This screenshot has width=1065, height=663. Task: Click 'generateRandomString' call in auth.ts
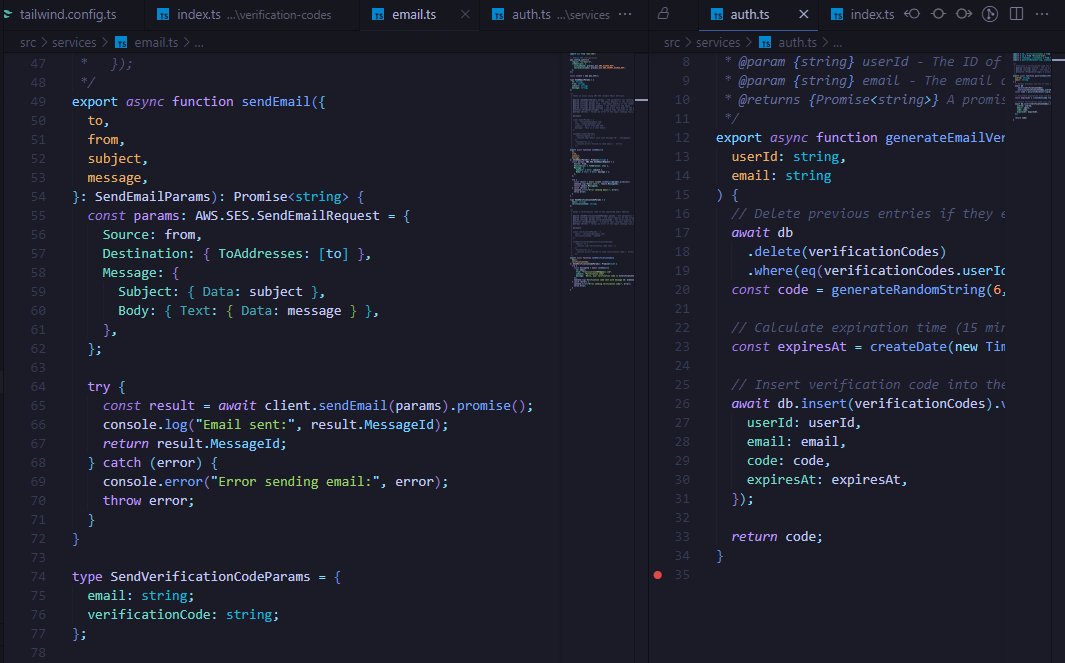pos(908,290)
